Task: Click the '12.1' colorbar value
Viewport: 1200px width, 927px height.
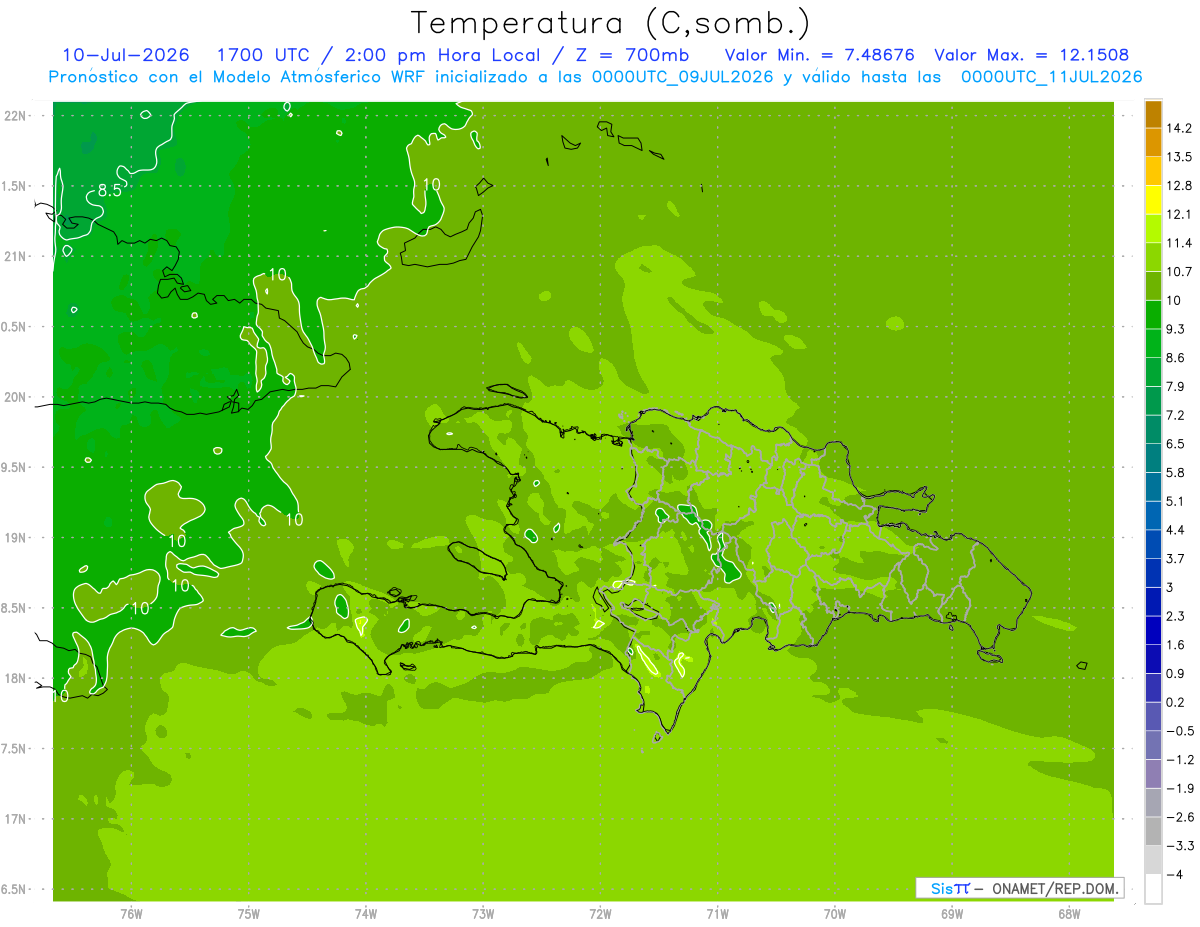Action: 1180,214
